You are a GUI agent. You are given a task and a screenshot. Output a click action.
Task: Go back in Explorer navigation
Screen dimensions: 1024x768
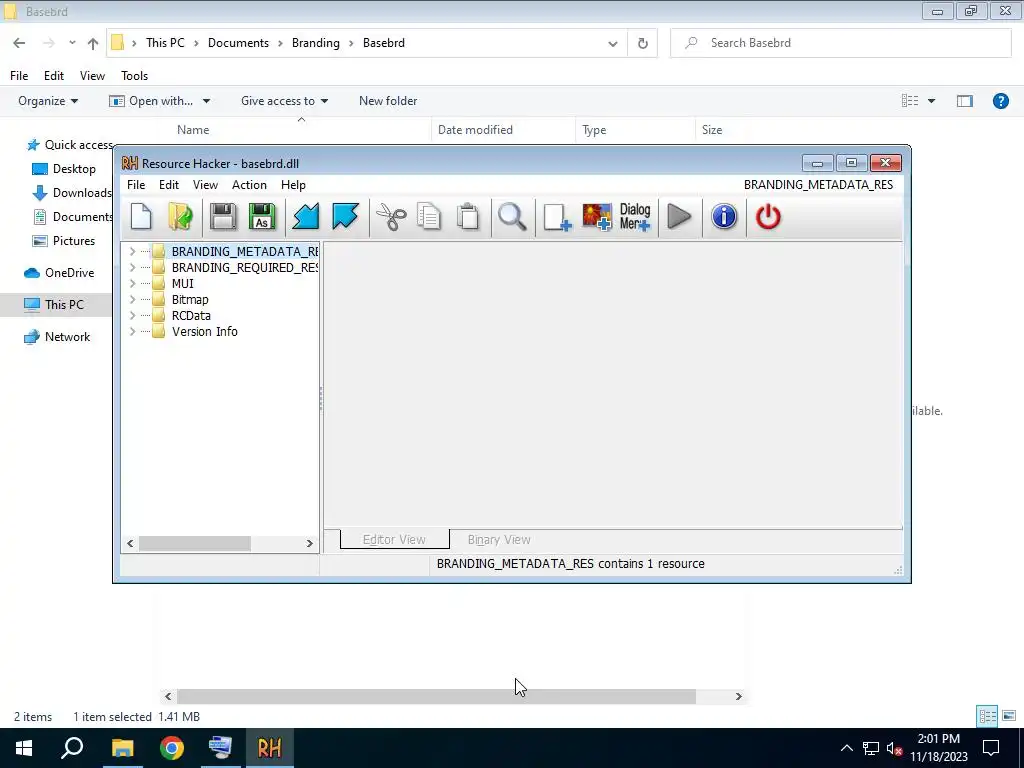[19, 43]
